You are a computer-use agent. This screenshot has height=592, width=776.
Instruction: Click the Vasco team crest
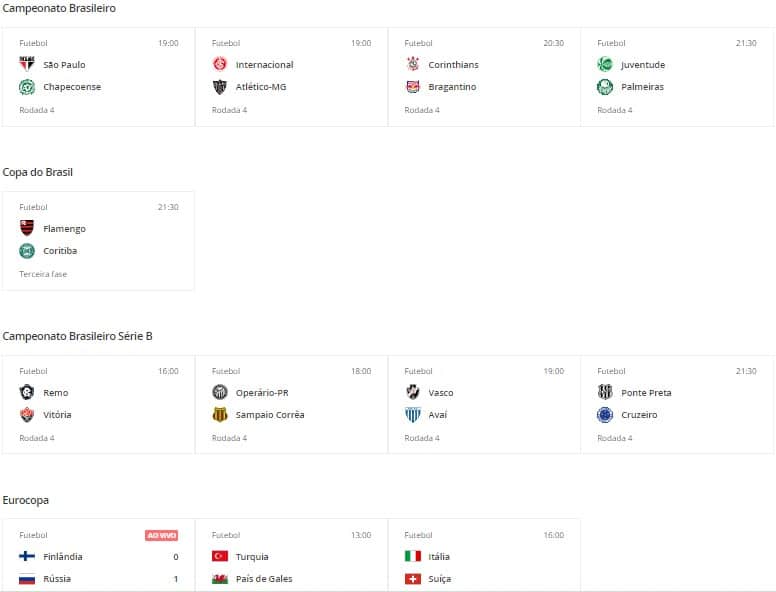tap(413, 393)
